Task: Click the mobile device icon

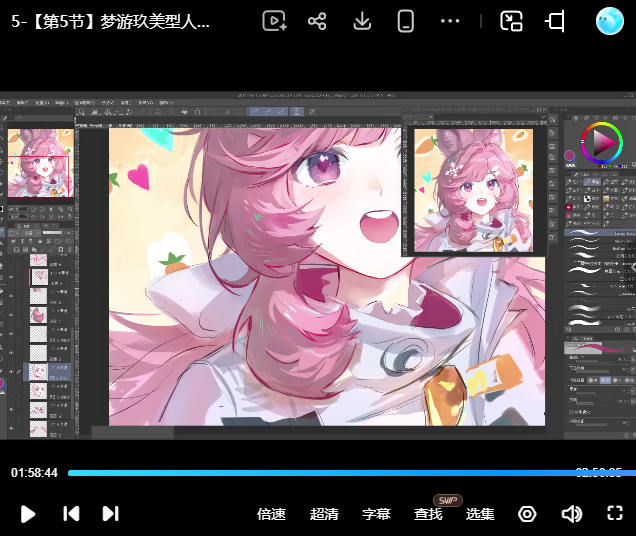Action: [406, 21]
